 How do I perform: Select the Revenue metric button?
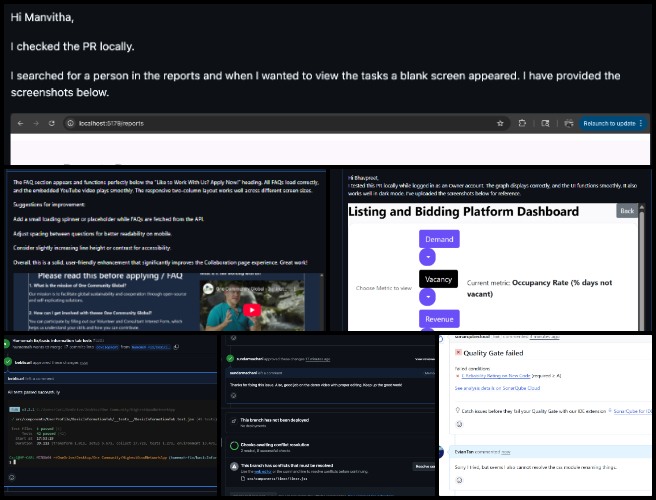pos(439,319)
